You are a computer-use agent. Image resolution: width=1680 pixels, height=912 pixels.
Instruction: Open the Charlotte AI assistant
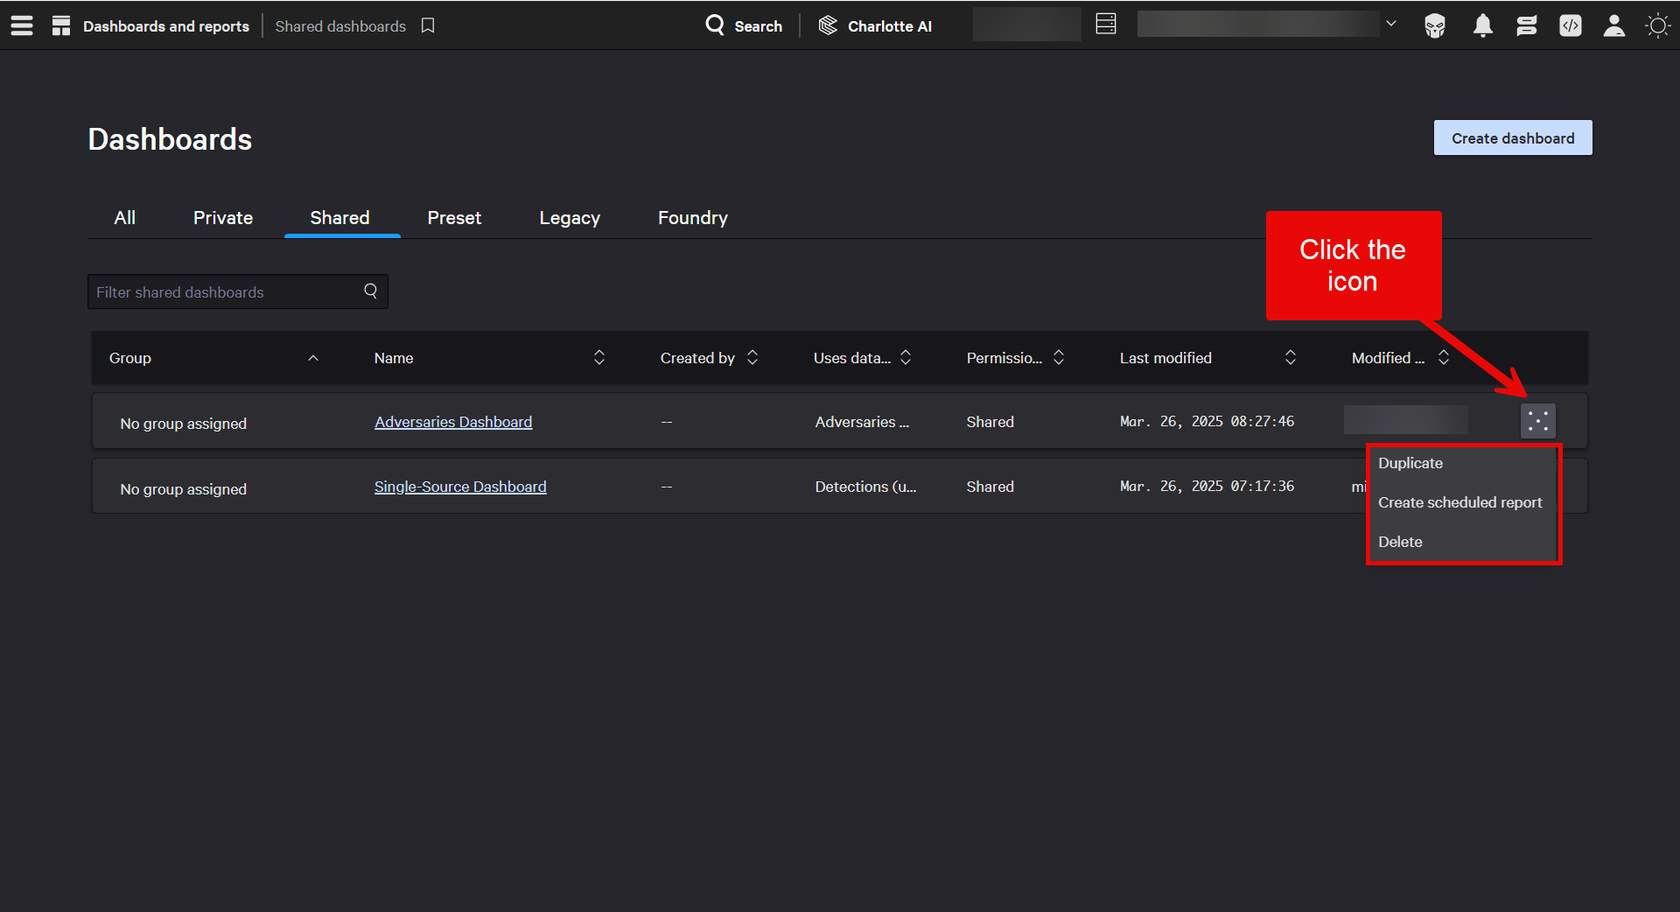tap(875, 26)
